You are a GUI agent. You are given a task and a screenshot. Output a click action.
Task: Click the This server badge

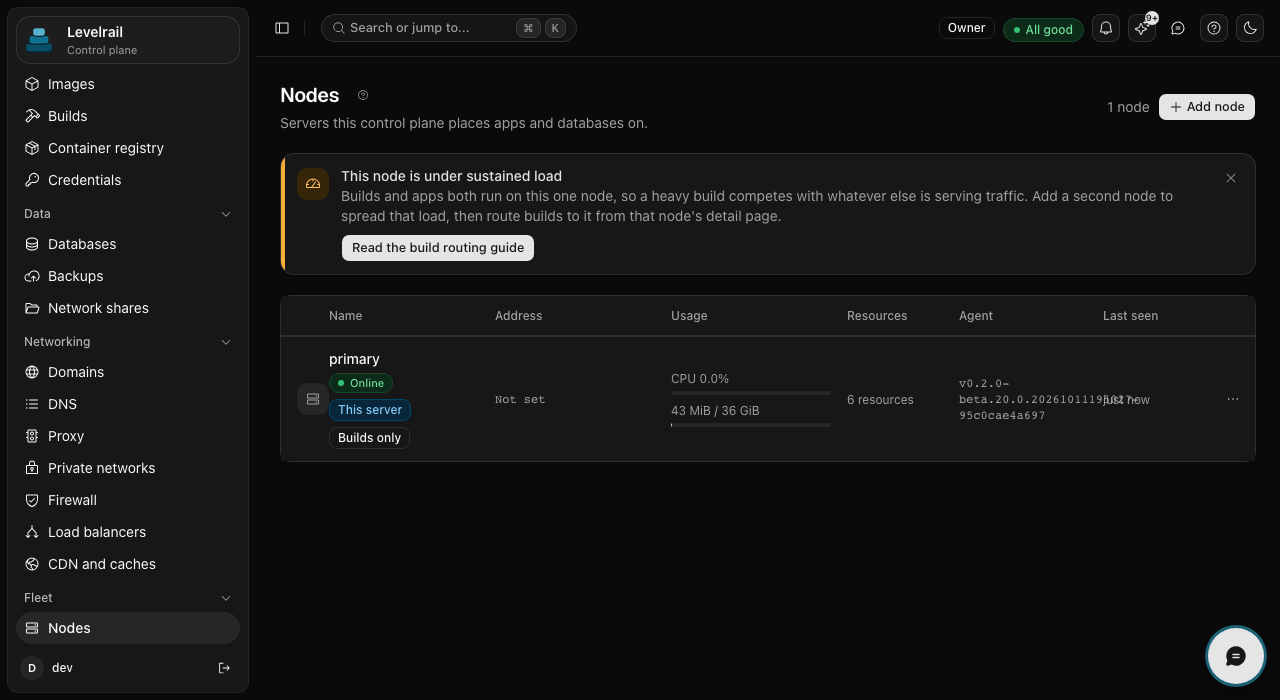click(370, 410)
